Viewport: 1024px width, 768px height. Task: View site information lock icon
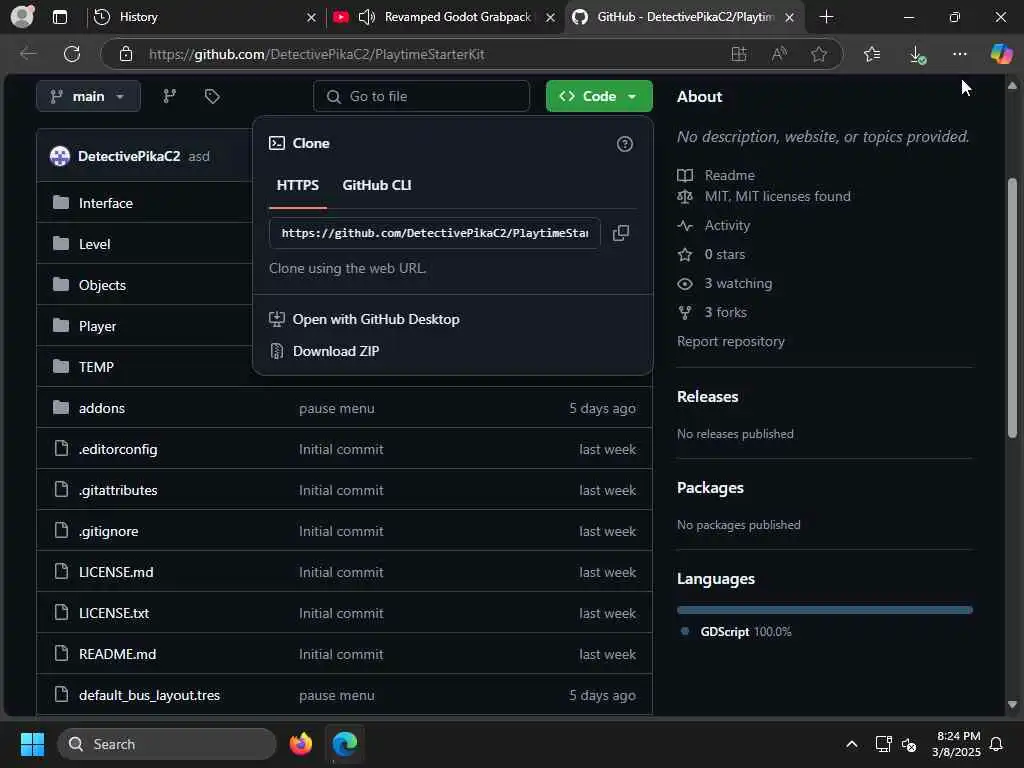(126, 54)
